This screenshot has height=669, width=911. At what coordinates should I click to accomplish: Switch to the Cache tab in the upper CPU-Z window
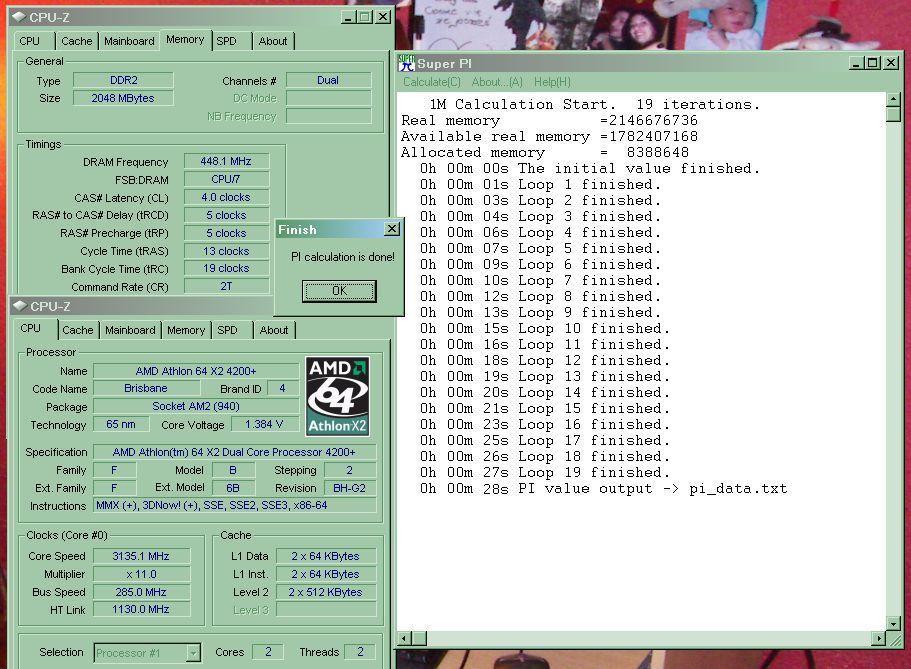pos(77,41)
